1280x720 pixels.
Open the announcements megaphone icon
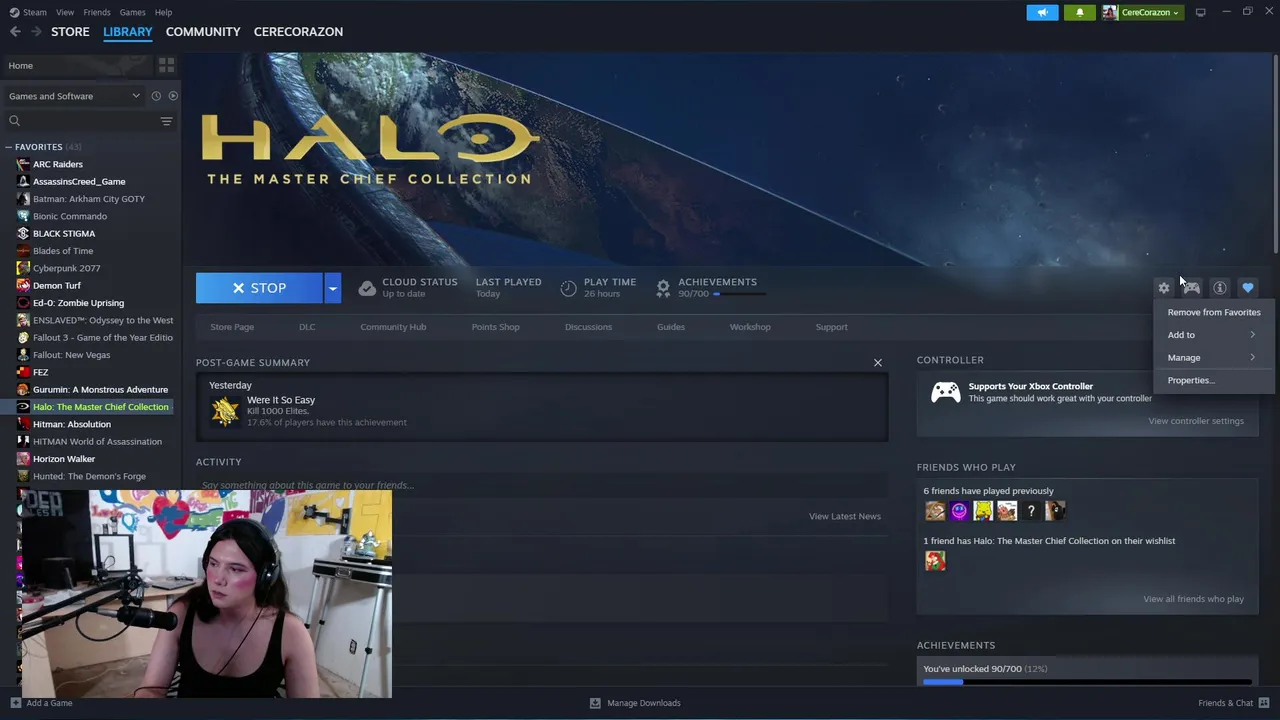pos(1042,12)
